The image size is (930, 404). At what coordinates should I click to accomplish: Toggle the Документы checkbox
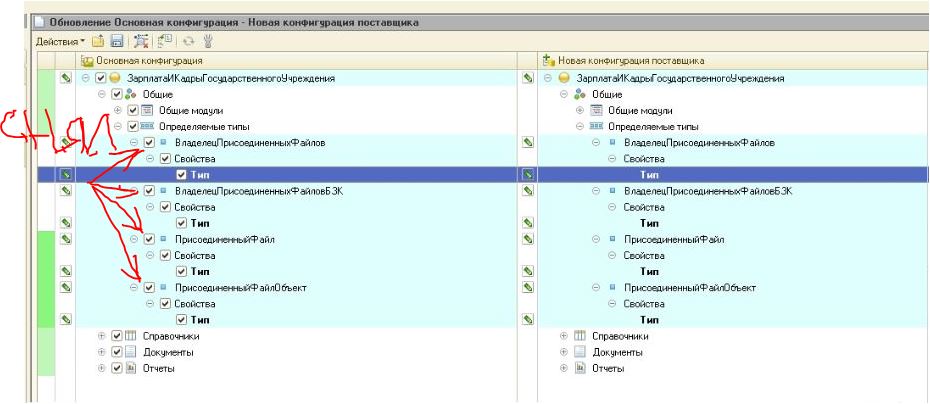(x=116, y=352)
